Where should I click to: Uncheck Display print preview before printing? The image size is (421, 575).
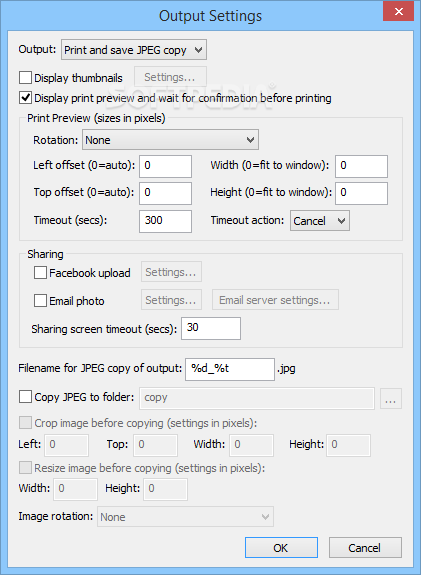(x=25, y=98)
